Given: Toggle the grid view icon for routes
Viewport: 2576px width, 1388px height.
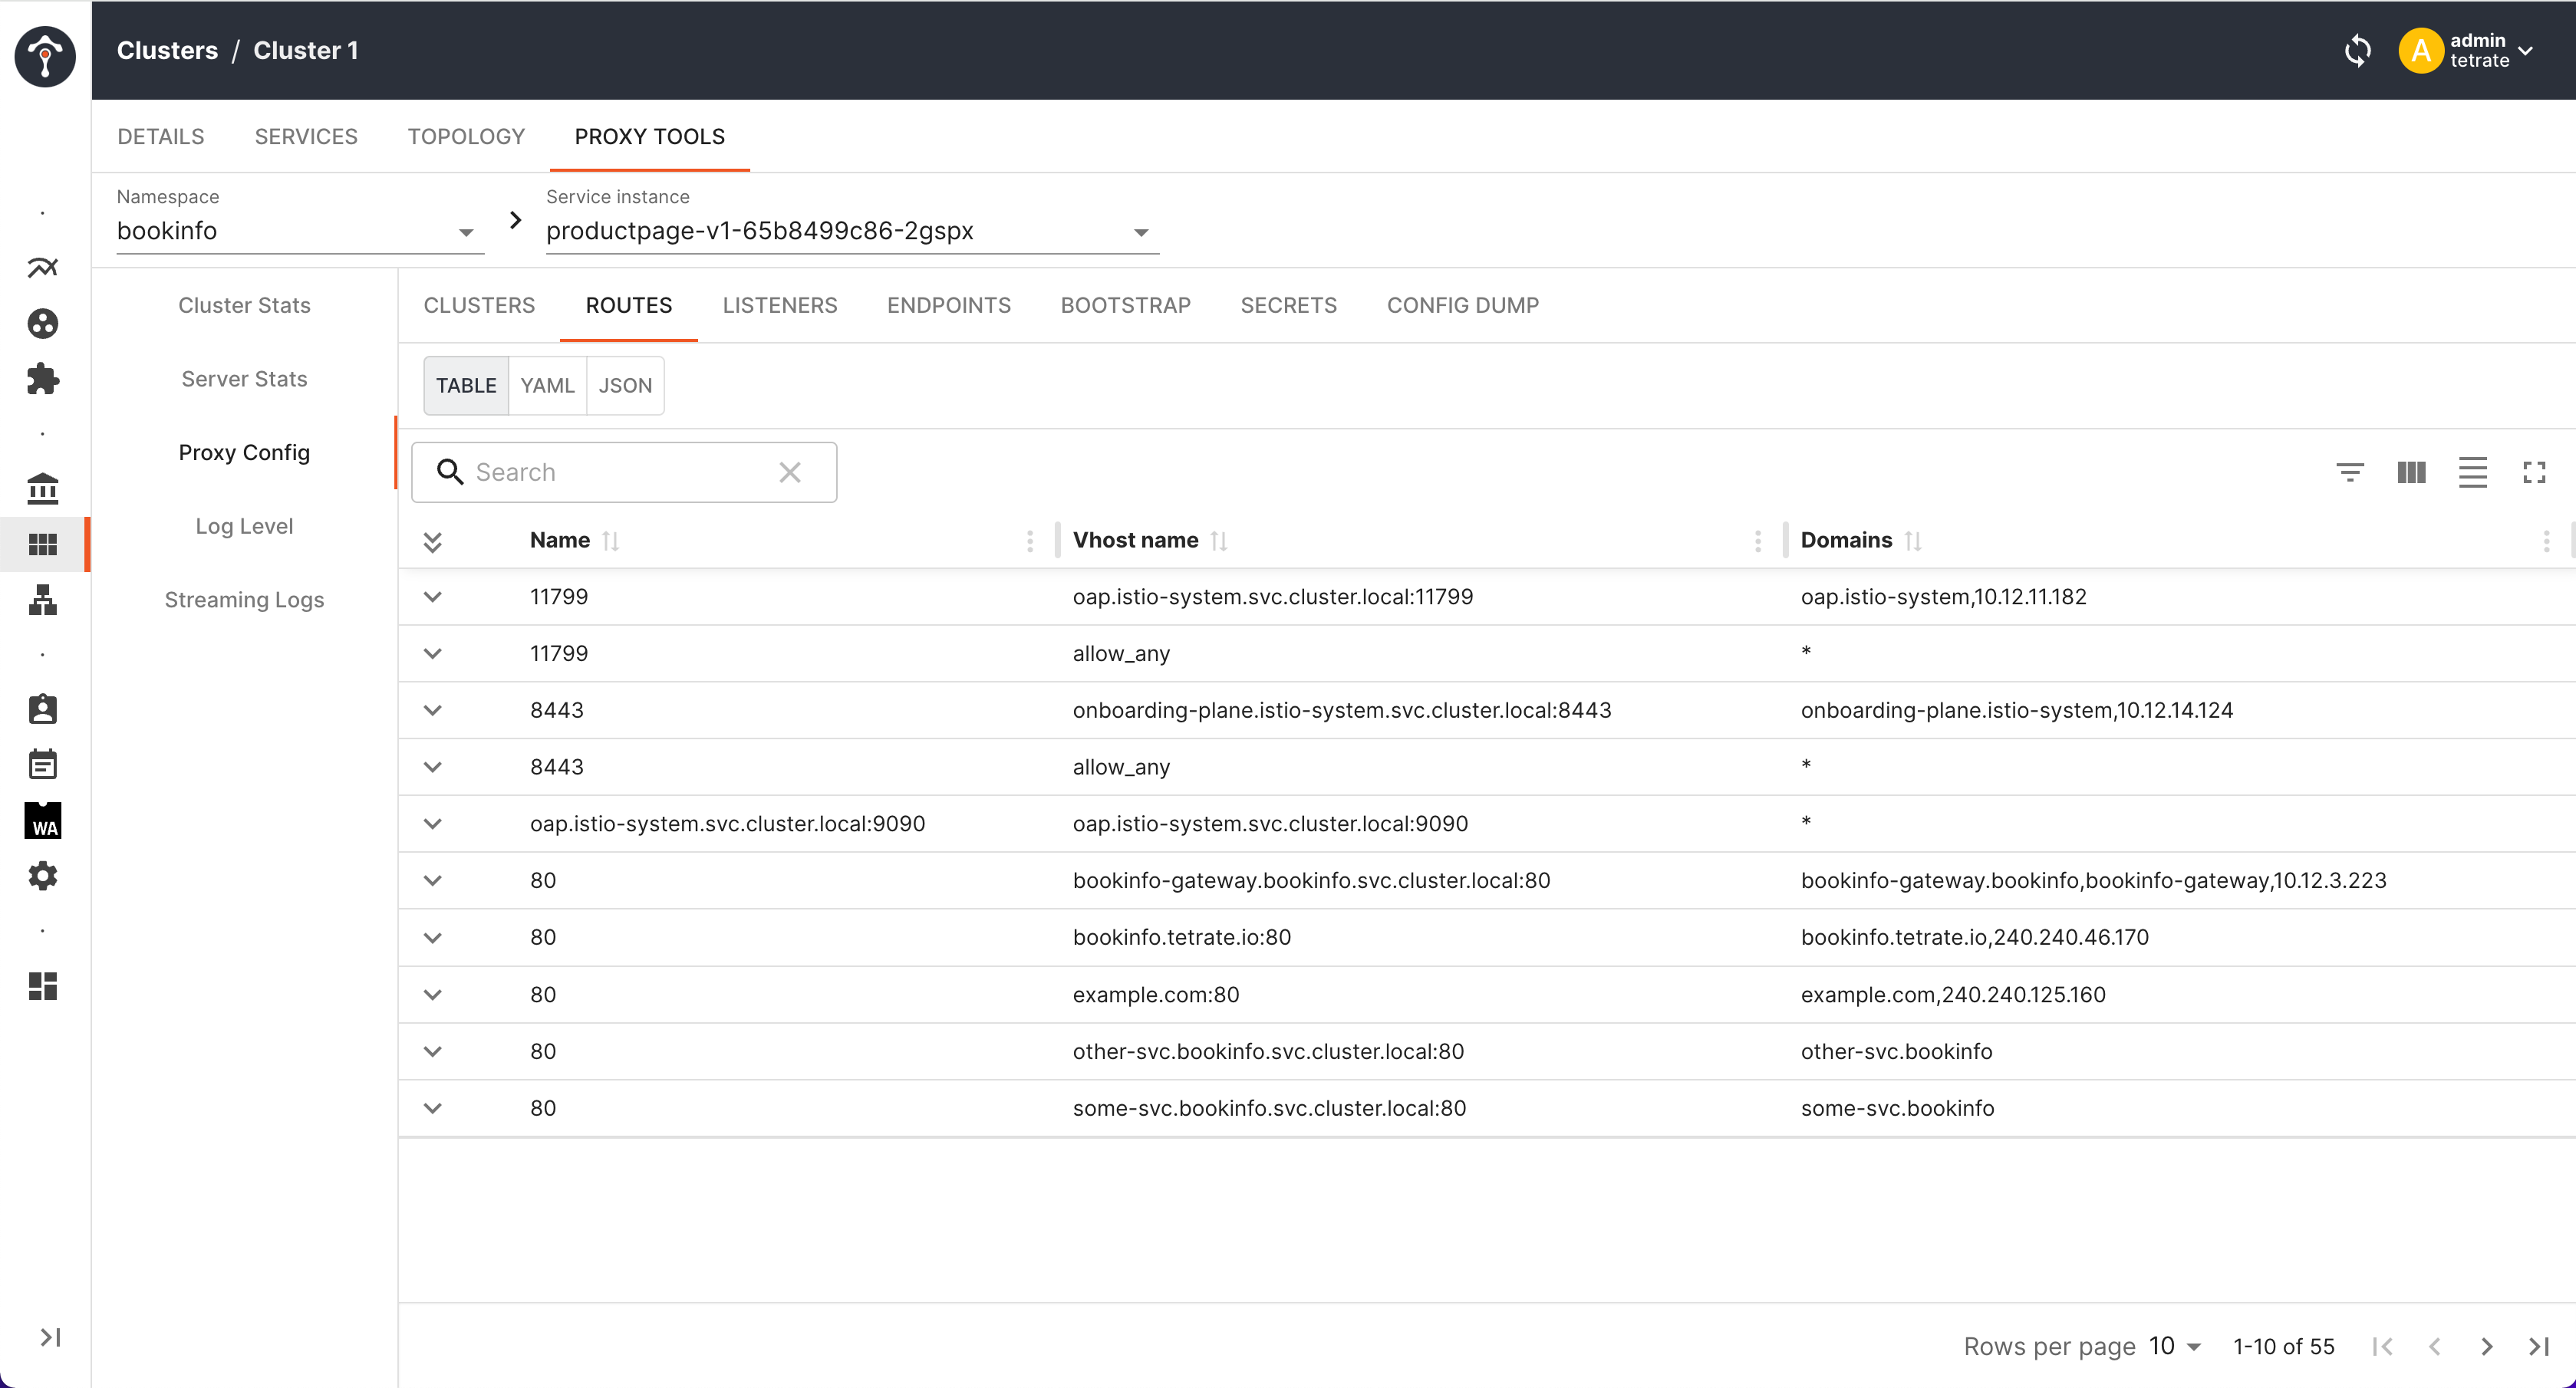Looking at the screenshot, I should 2412,470.
